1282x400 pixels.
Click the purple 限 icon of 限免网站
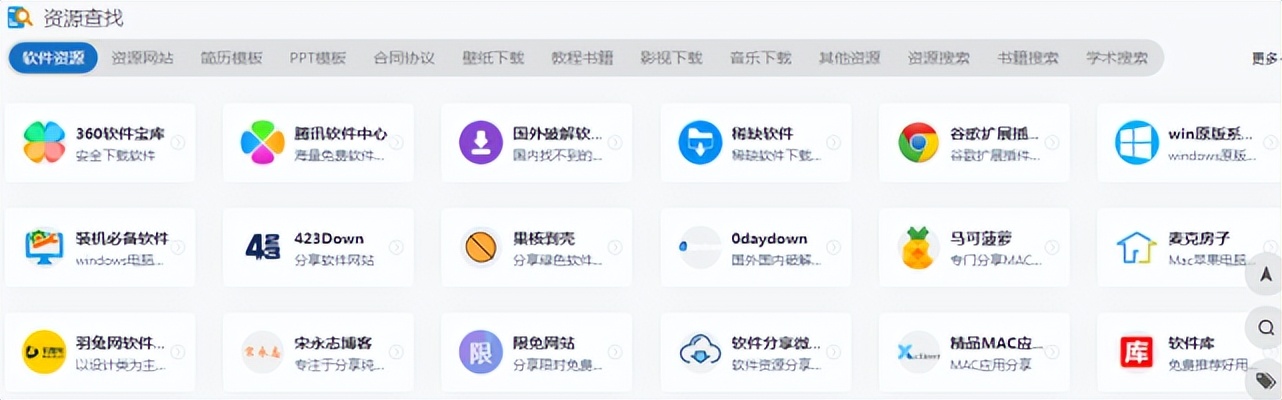coord(480,352)
